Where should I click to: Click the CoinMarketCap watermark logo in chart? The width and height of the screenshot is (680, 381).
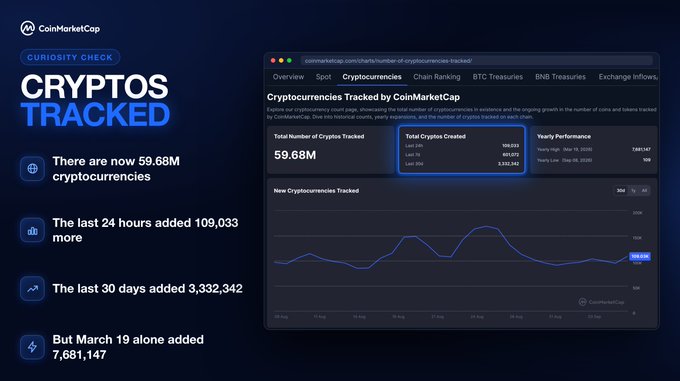tap(602, 302)
